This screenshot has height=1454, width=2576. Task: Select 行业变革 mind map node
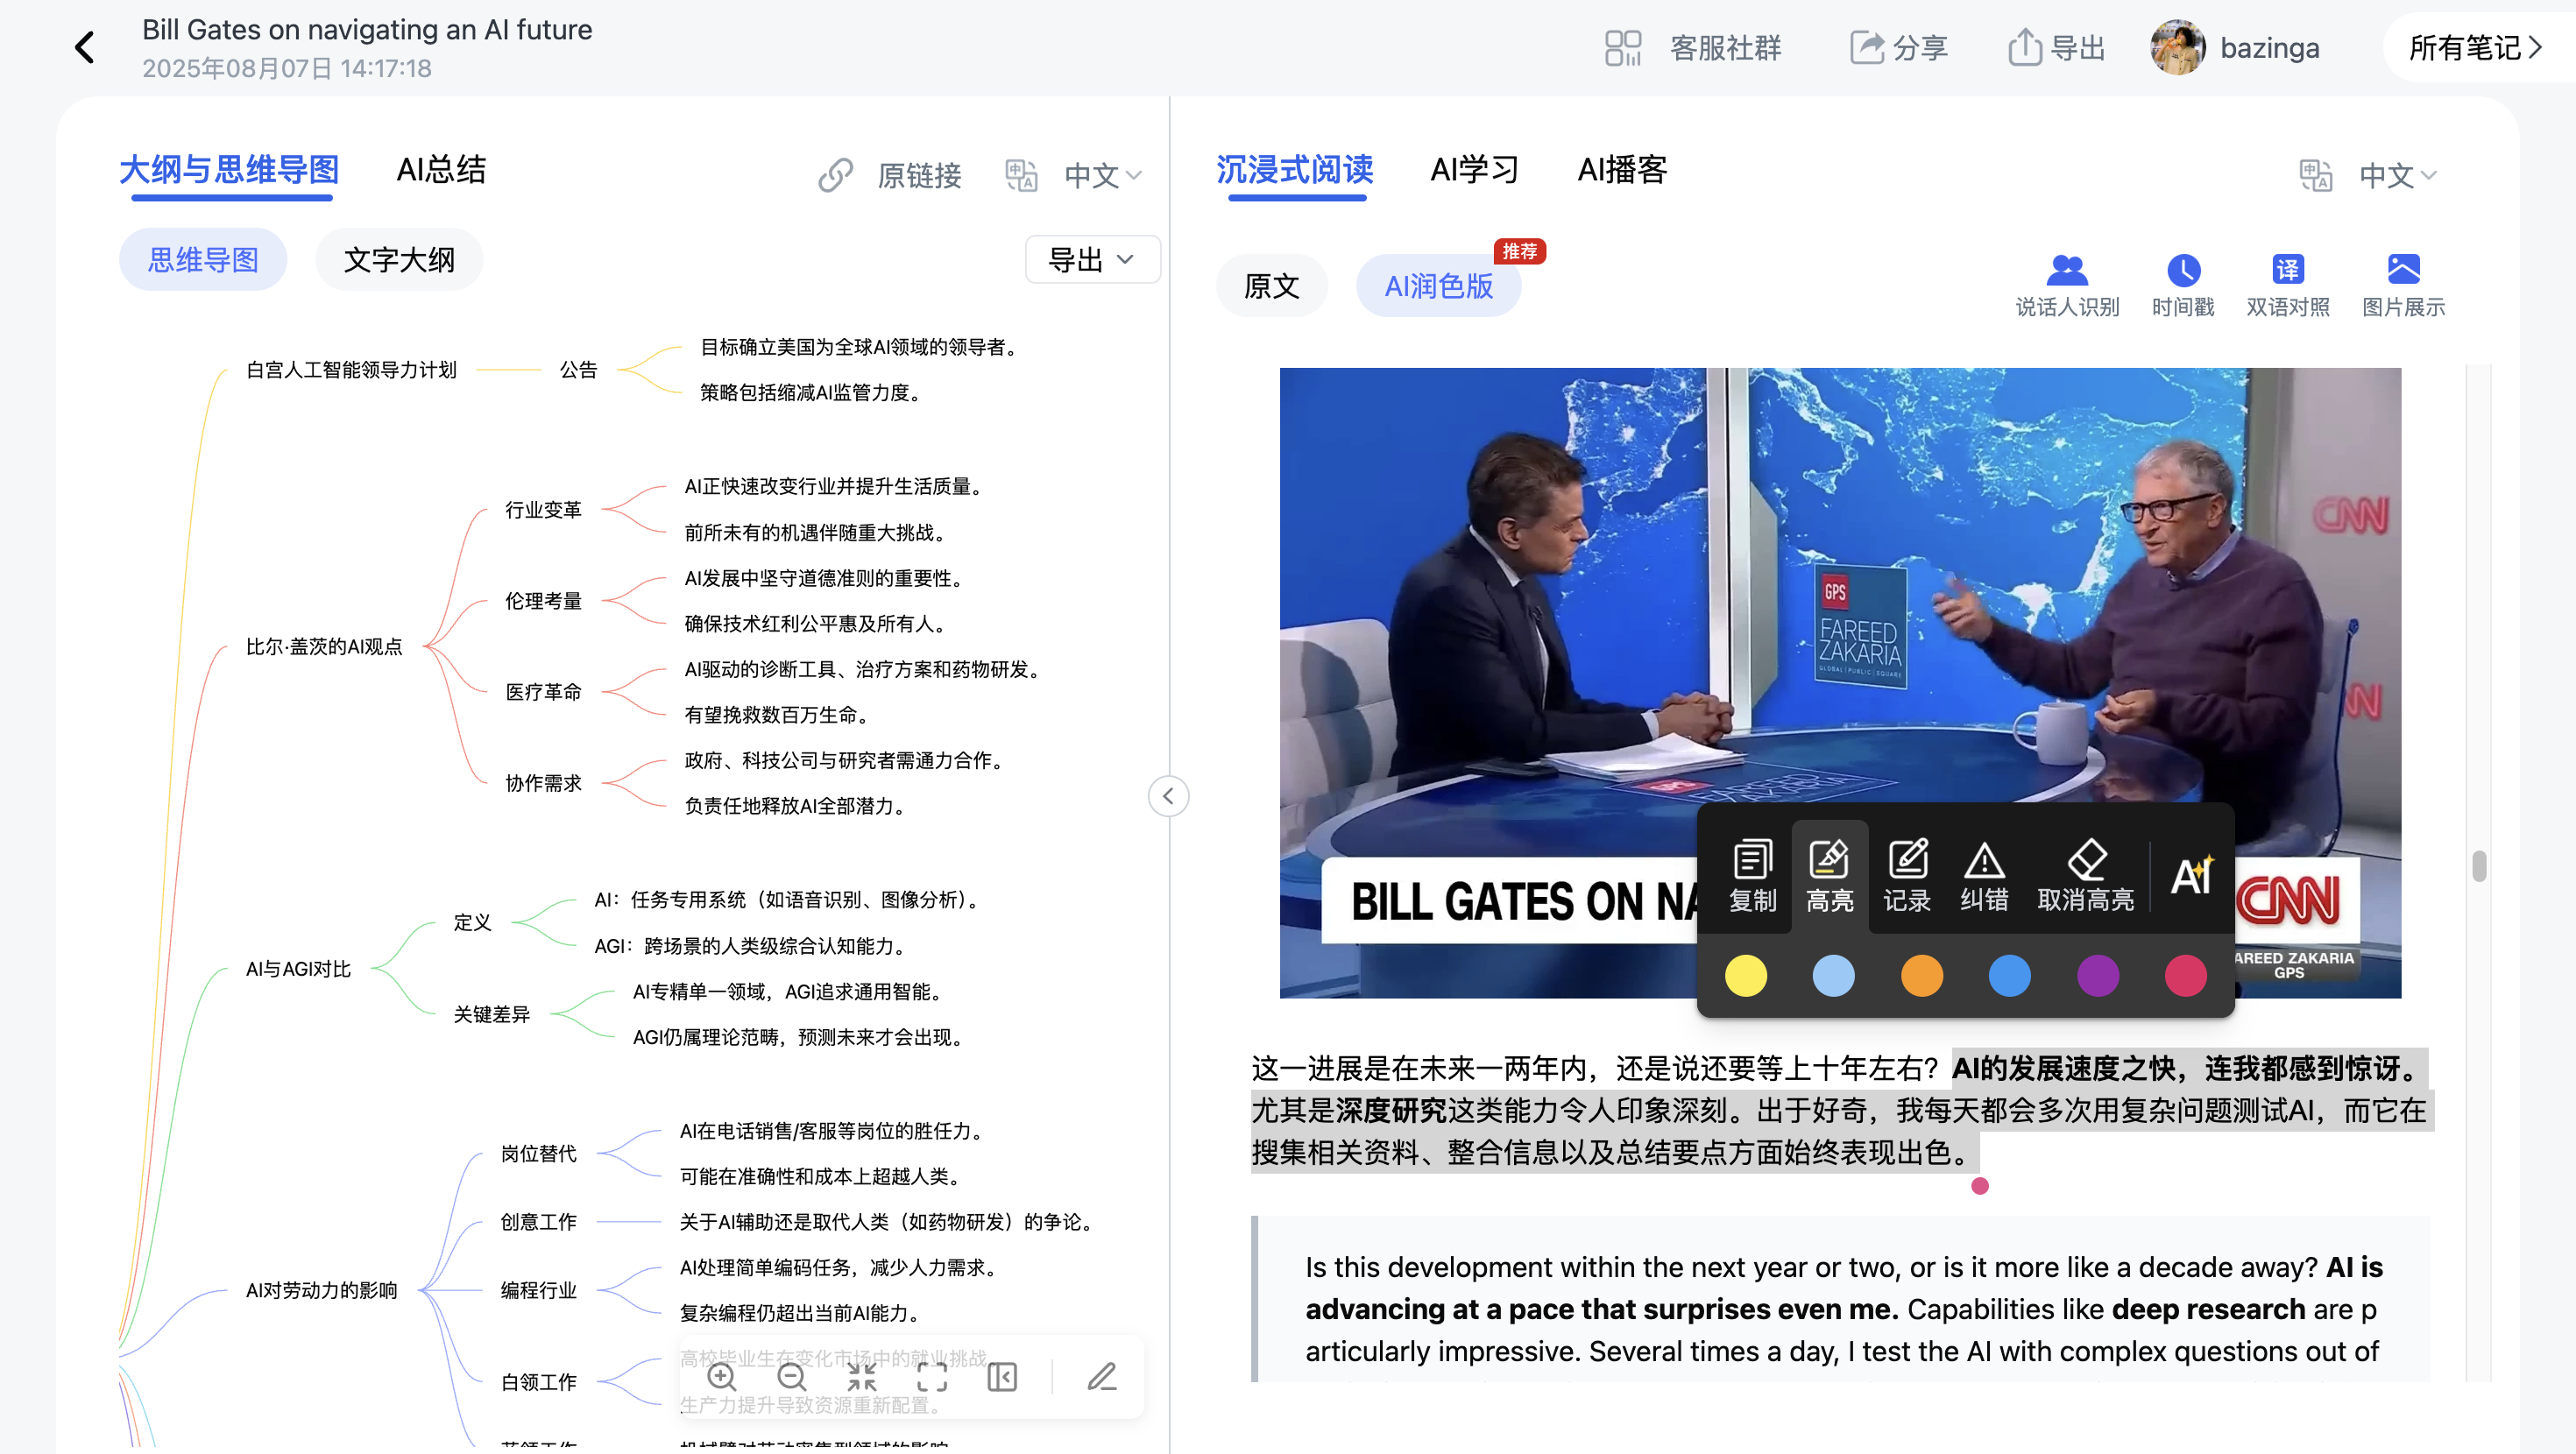(543, 509)
